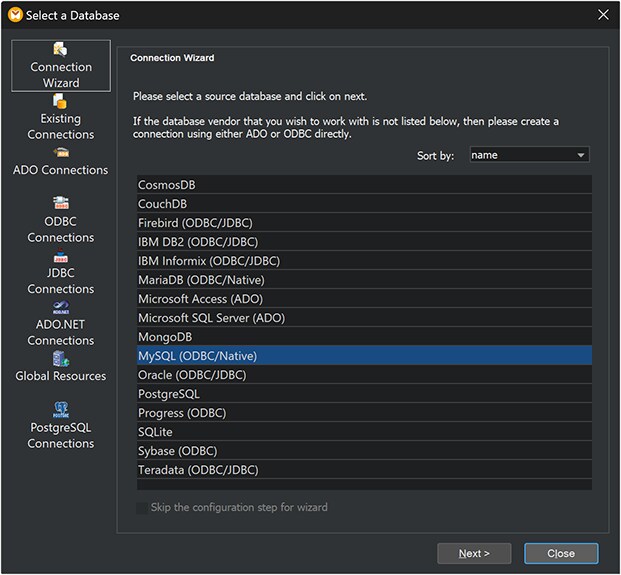Select the JDBC Connections icon
Viewport: 621px width, 575px height.
61,256
